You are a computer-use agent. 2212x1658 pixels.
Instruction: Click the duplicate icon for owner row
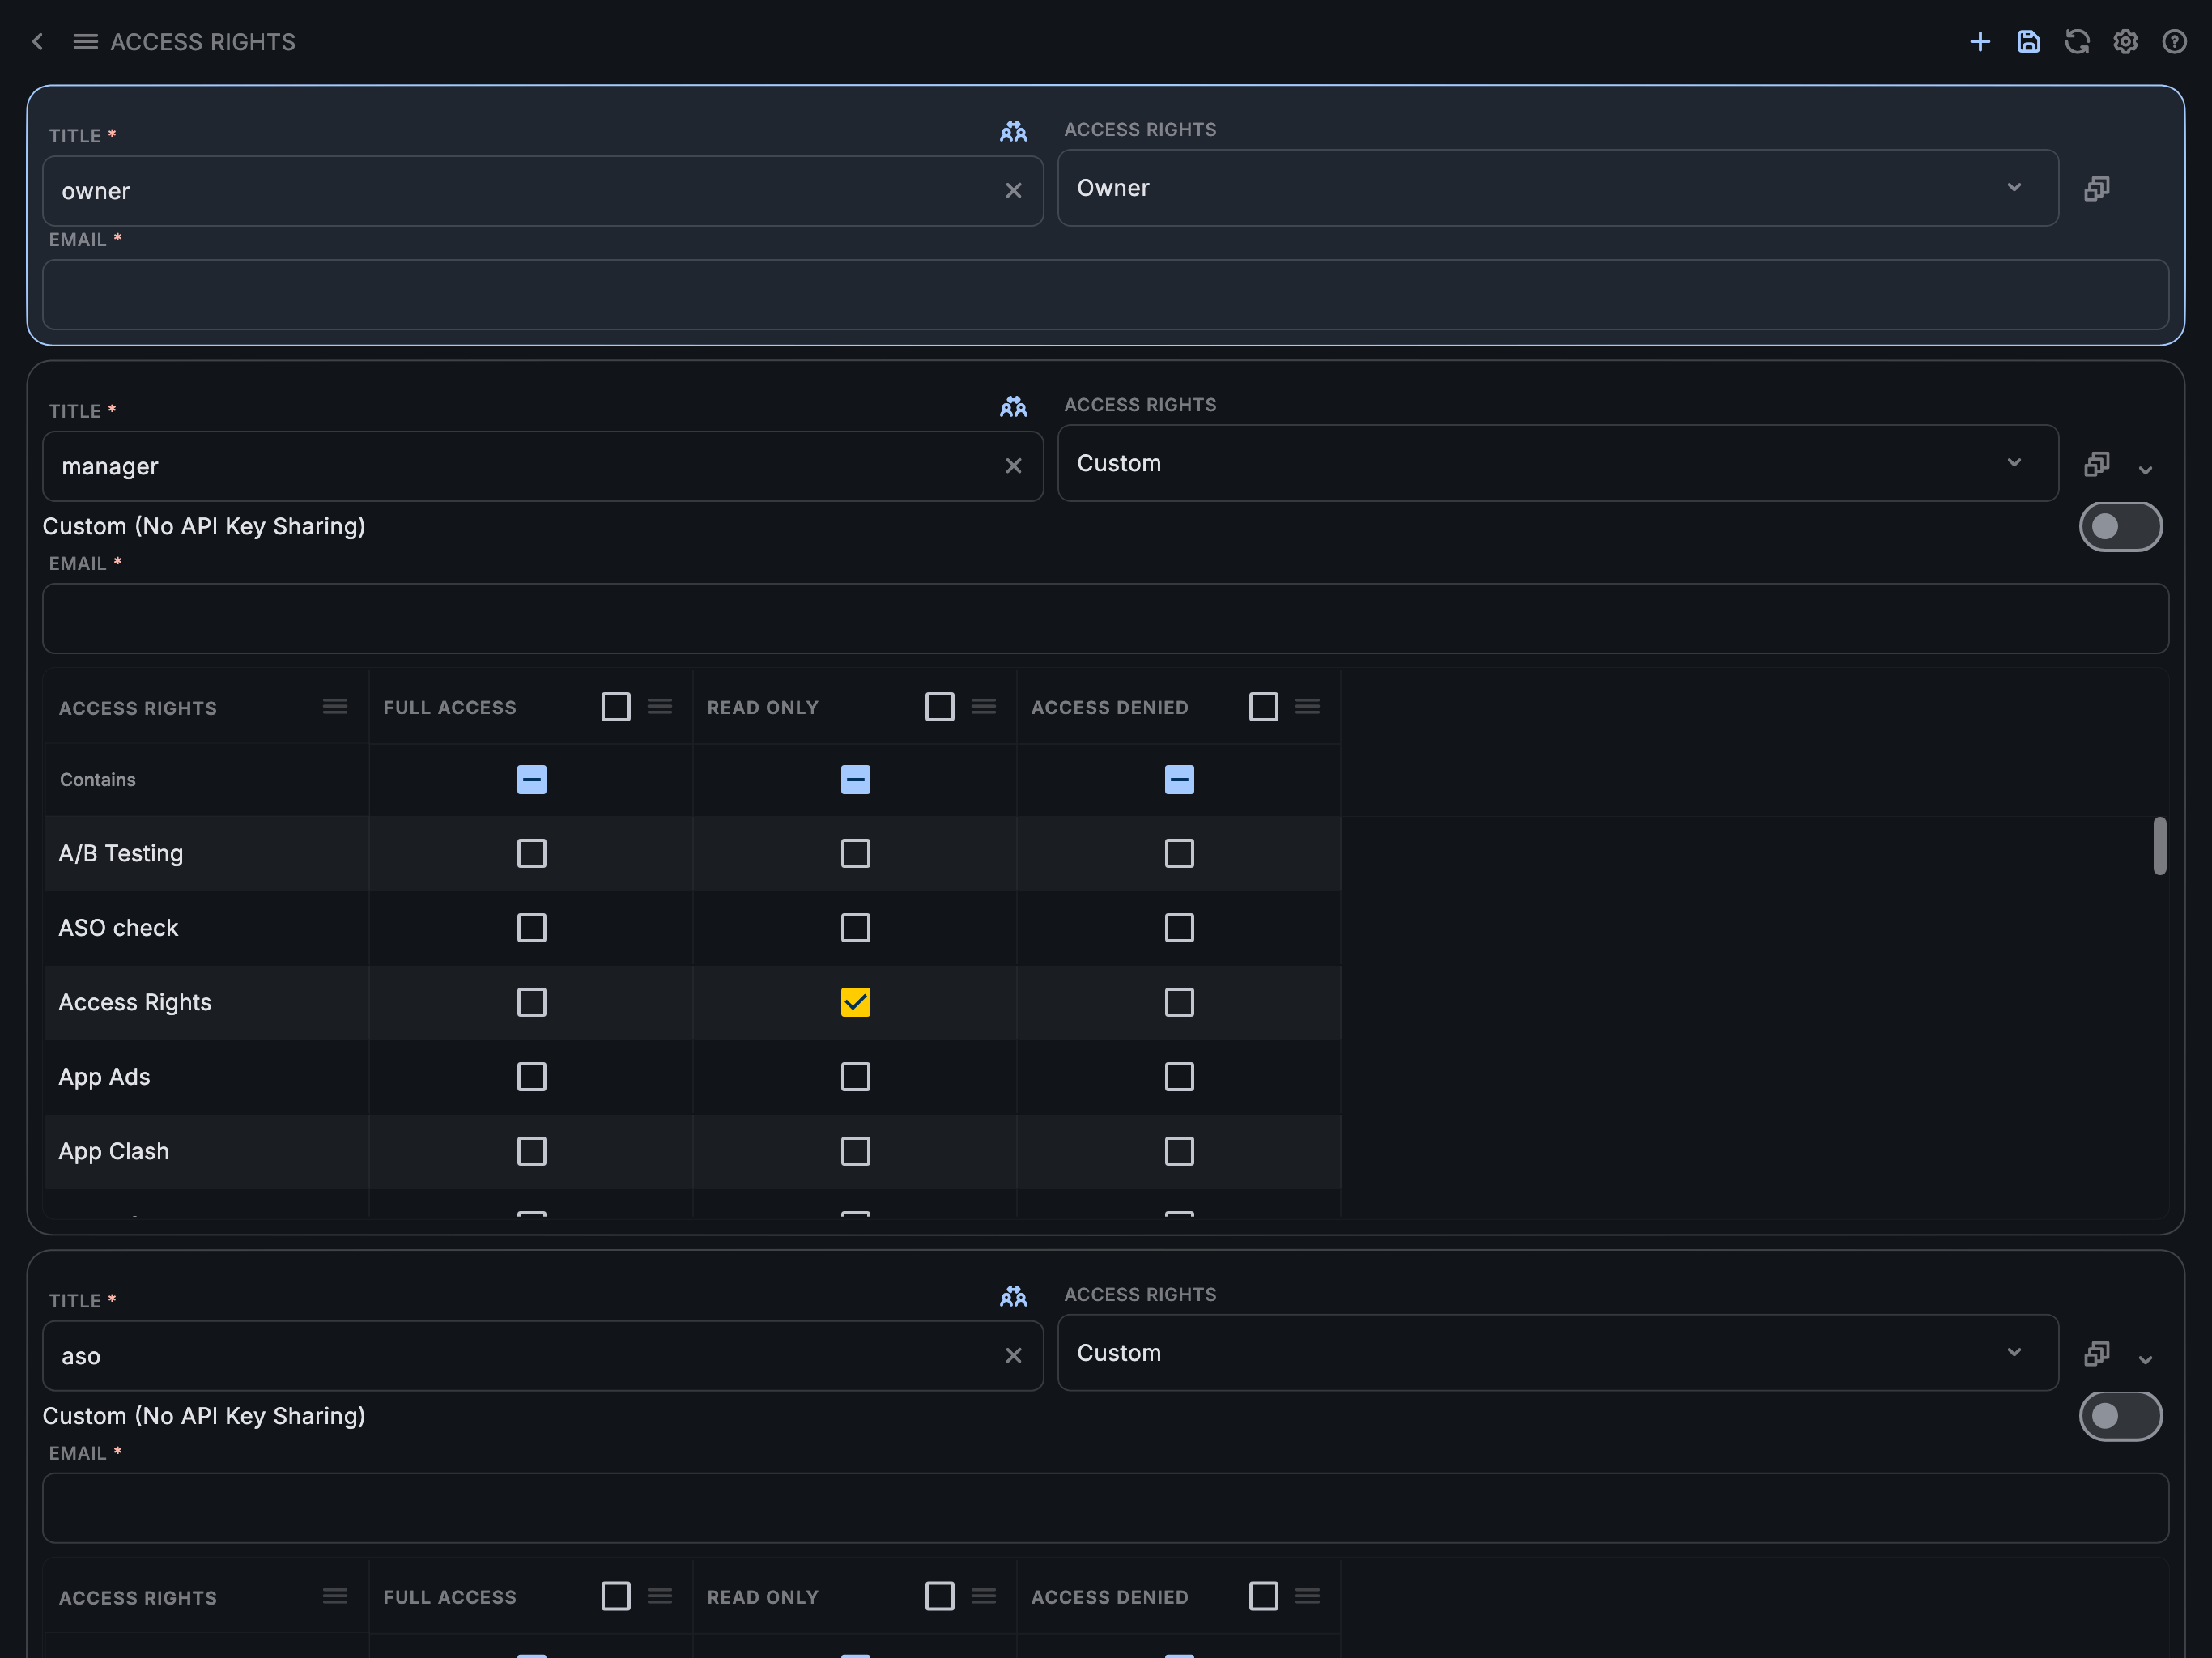(2096, 188)
